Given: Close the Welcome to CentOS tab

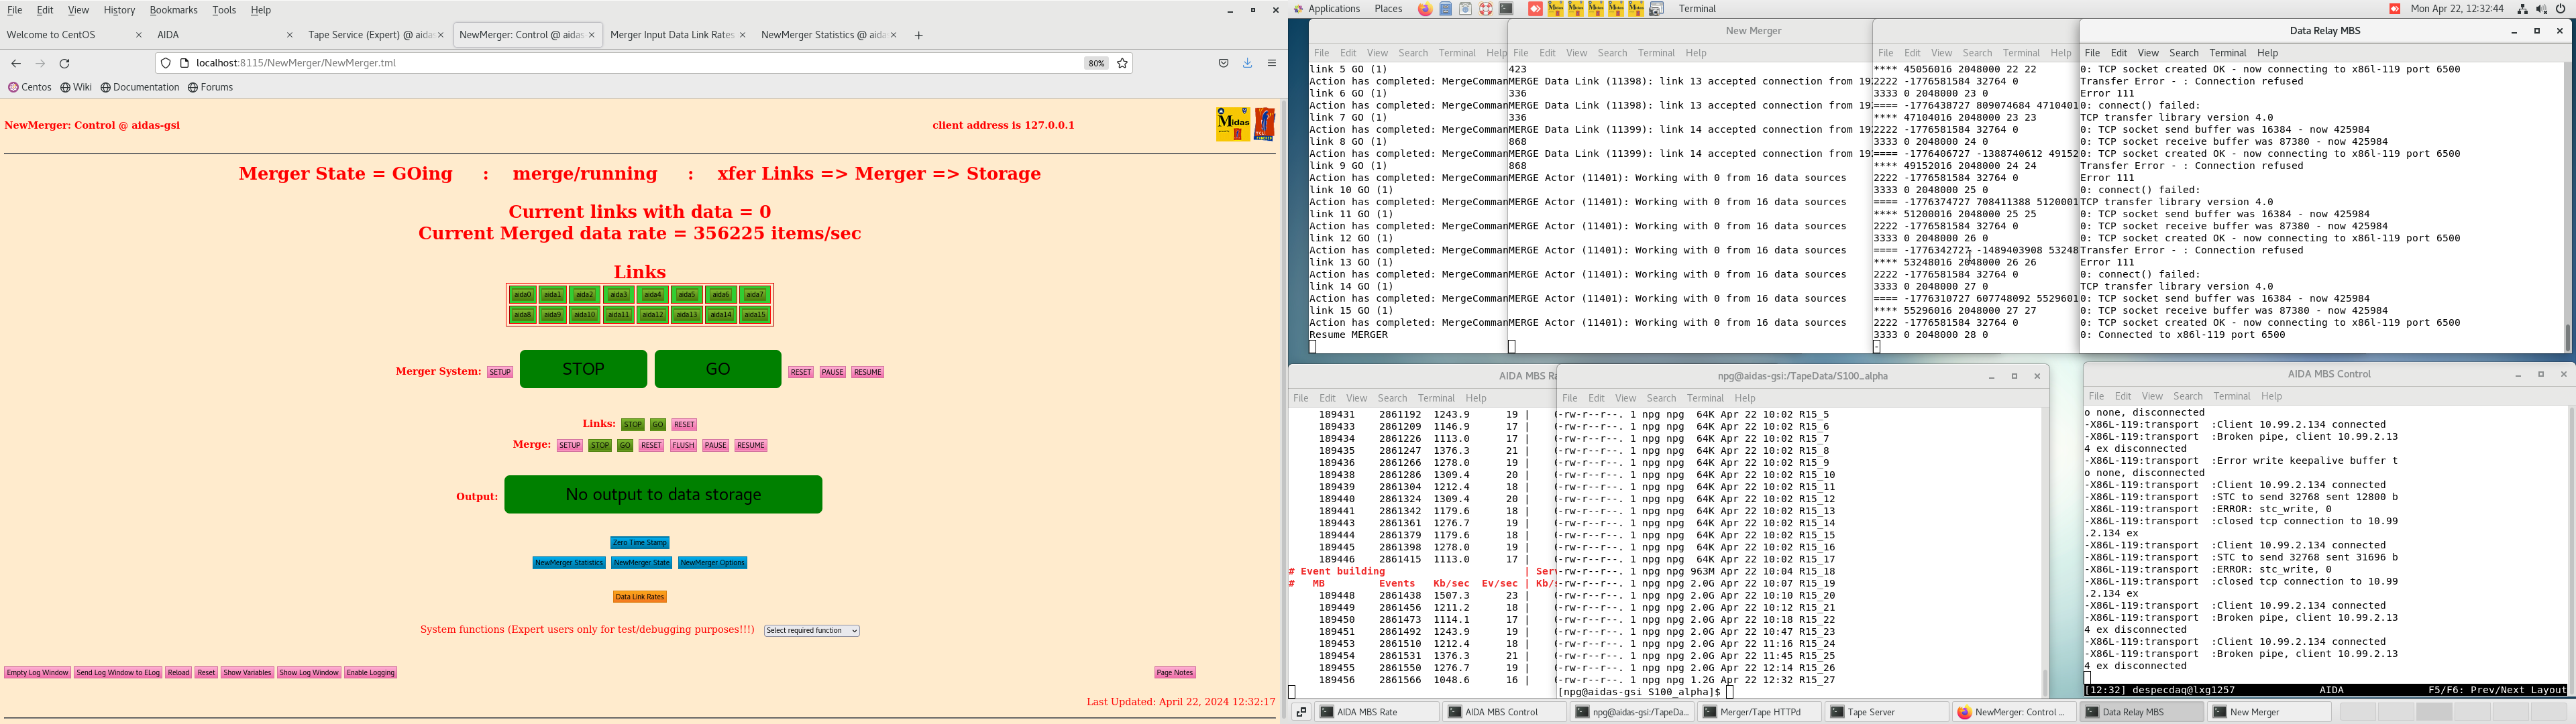Looking at the screenshot, I should click(x=139, y=35).
